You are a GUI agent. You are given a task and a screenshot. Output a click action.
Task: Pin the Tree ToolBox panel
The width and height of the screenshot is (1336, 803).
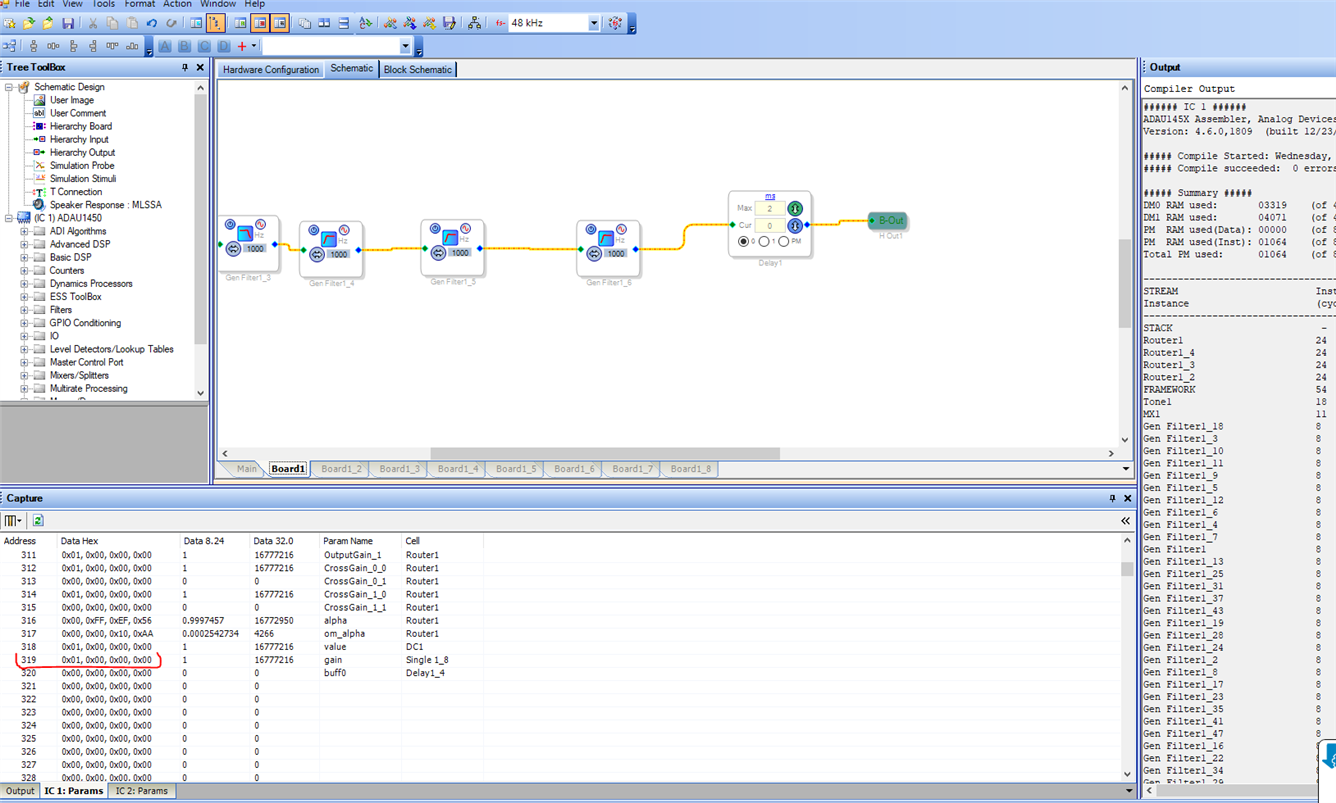[x=184, y=67]
